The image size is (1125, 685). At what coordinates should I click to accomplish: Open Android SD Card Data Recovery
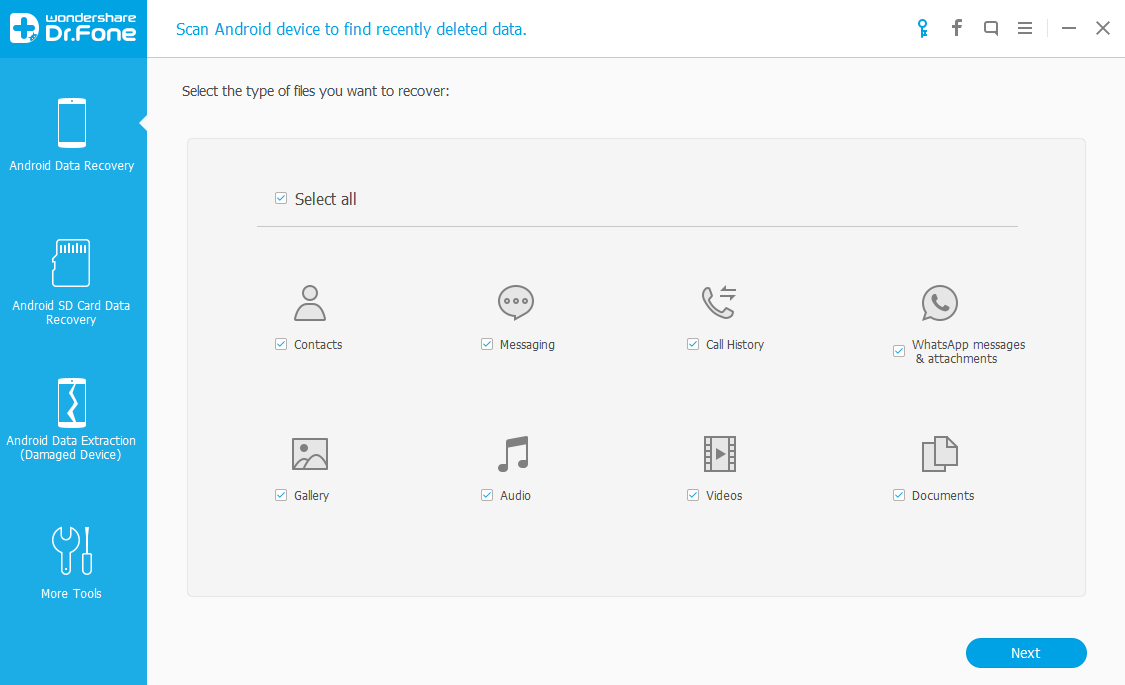(71, 283)
